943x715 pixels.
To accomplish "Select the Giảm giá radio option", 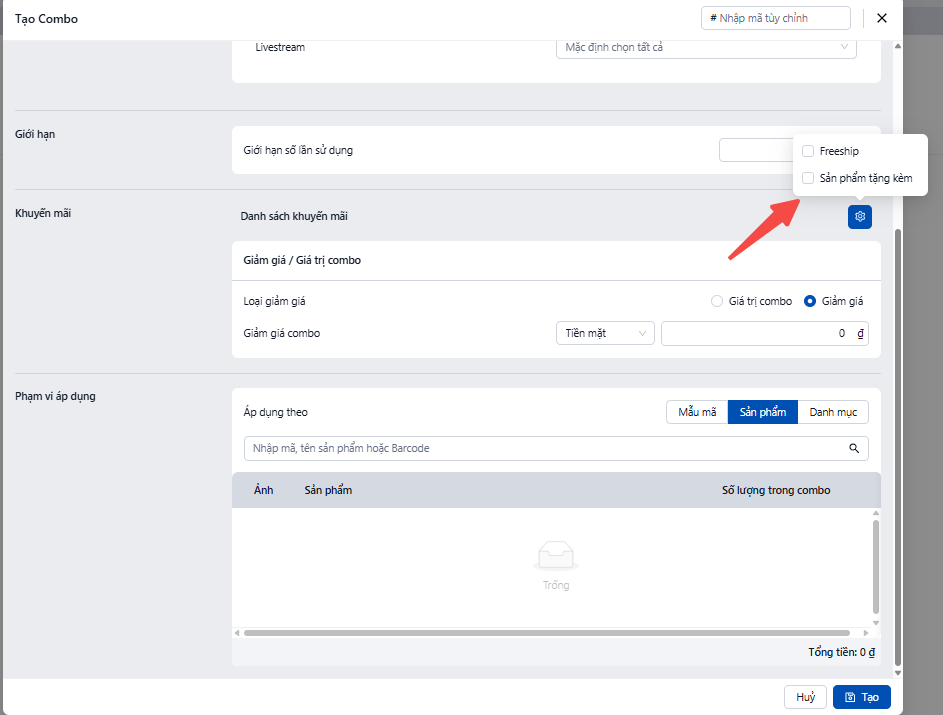I will 810,301.
